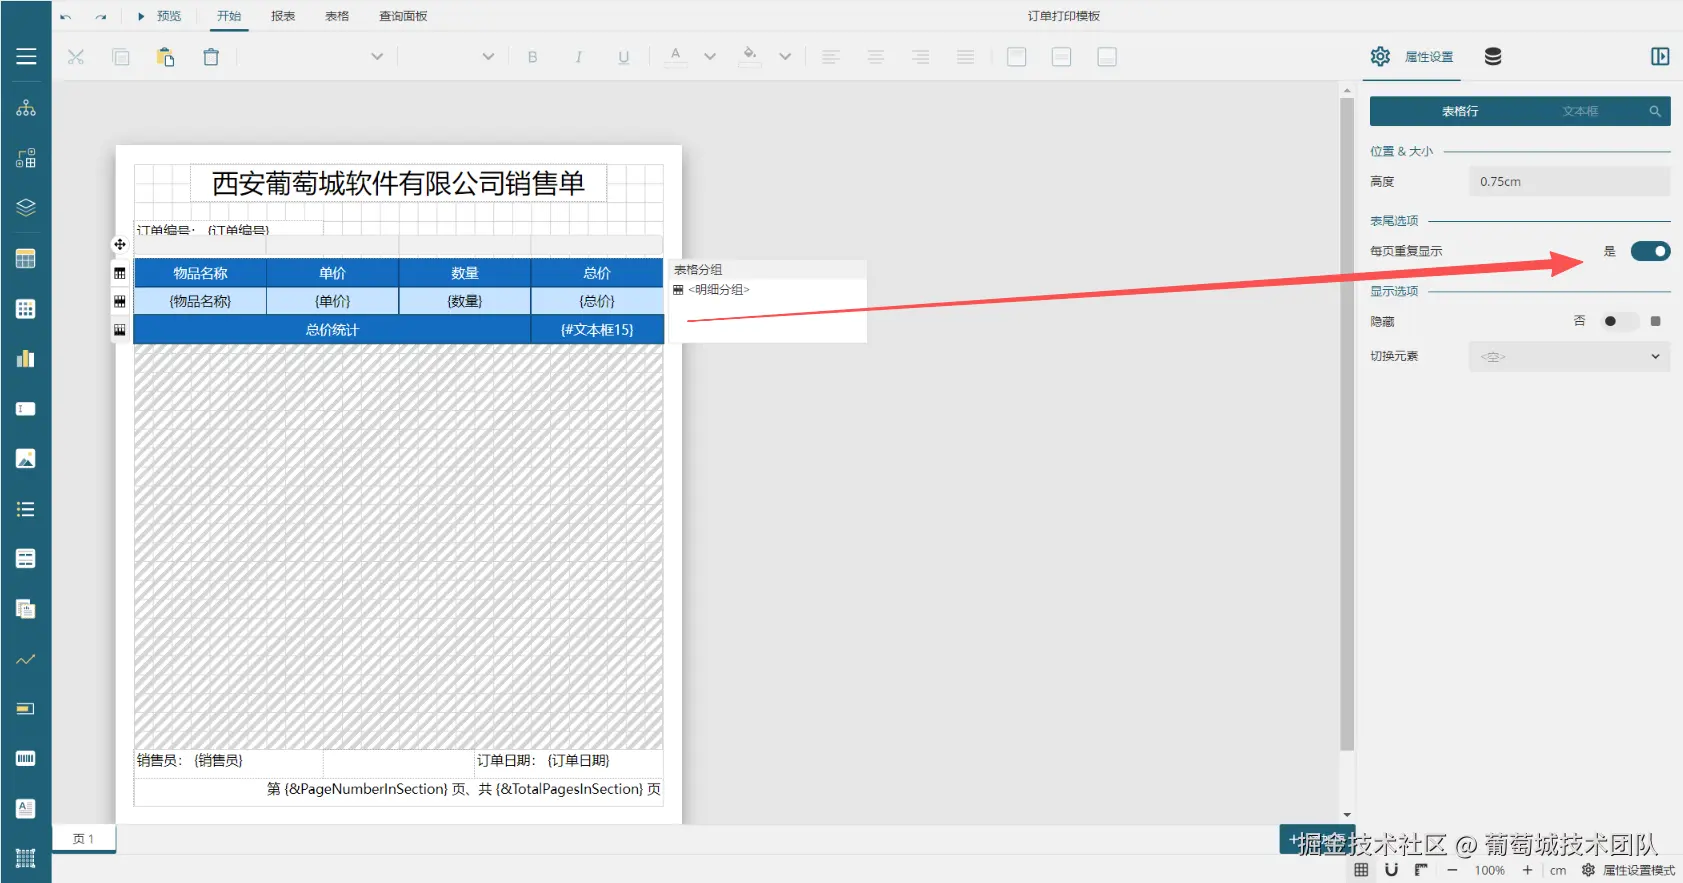
Task: Align text to the right
Action: [921, 57]
